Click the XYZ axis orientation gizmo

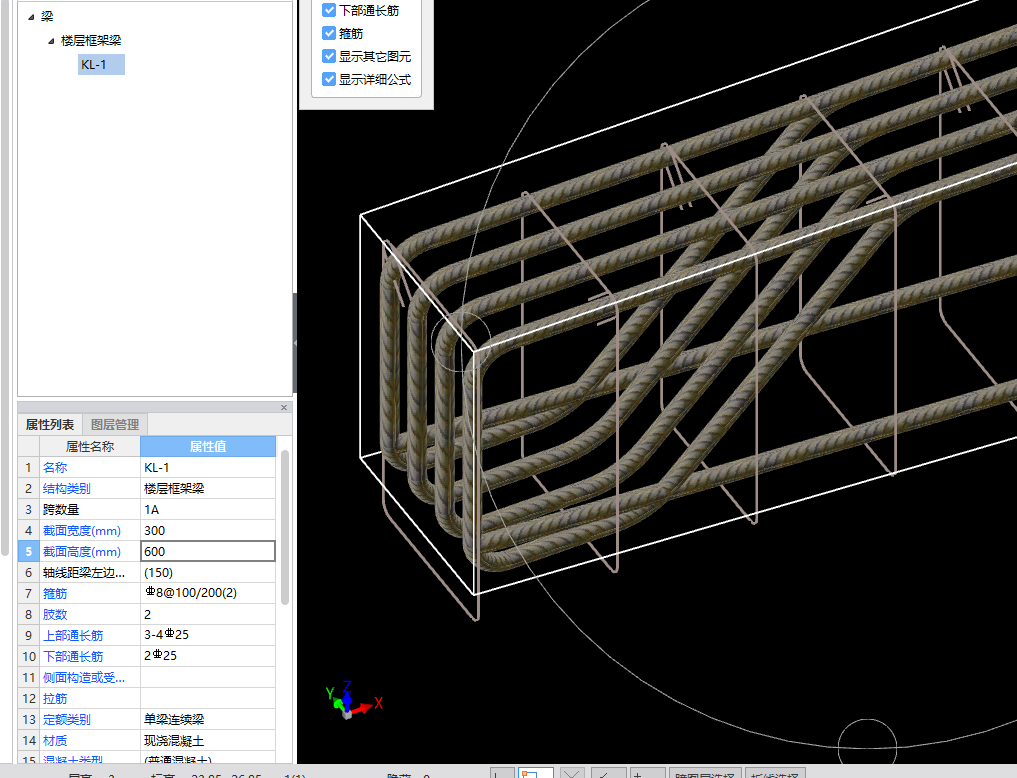coord(353,701)
